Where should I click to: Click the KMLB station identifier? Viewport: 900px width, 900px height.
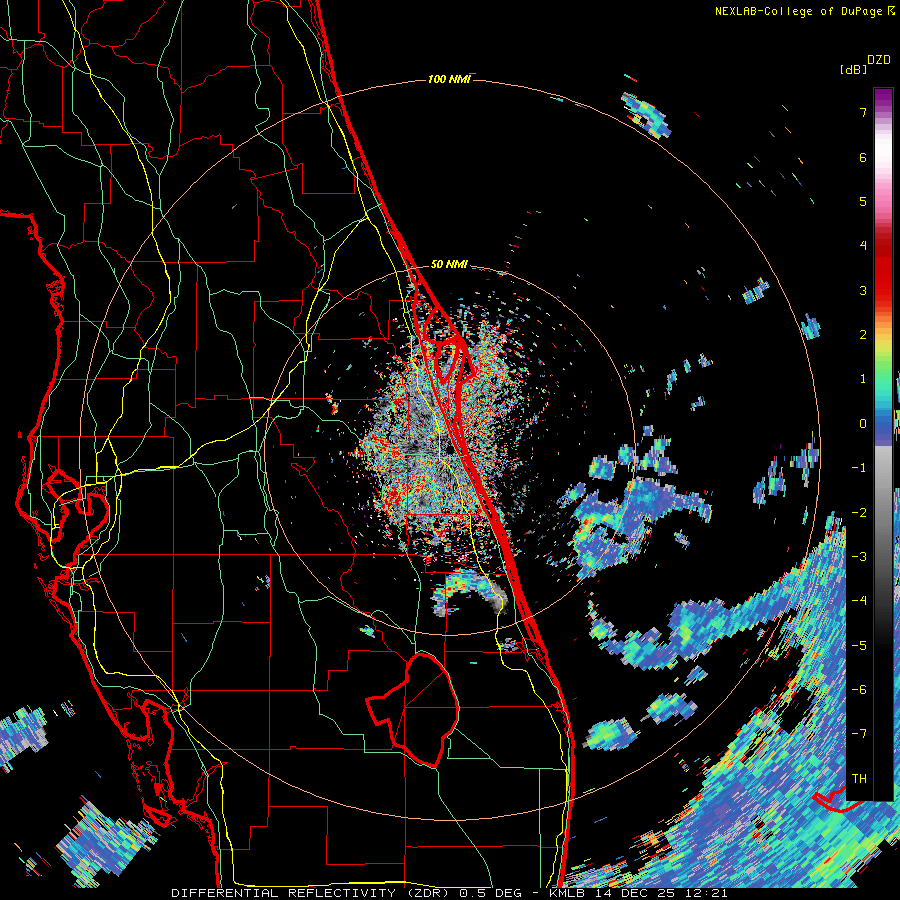pyautogui.click(x=568, y=893)
